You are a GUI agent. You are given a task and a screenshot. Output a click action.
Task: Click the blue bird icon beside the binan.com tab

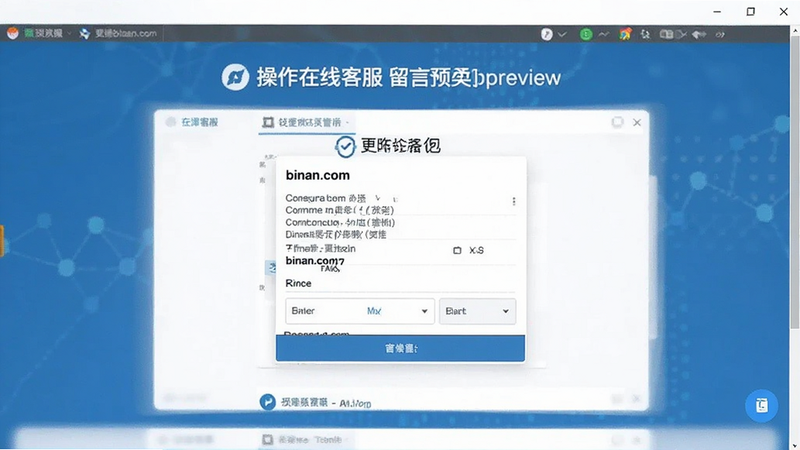pyautogui.click(x=85, y=34)
